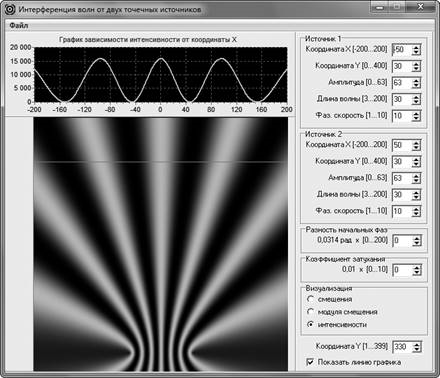Image resolution: width=440 pixels, height=378 pixels.
Task: Click the Source 2 wavelength input field
Action: point(402,195)
